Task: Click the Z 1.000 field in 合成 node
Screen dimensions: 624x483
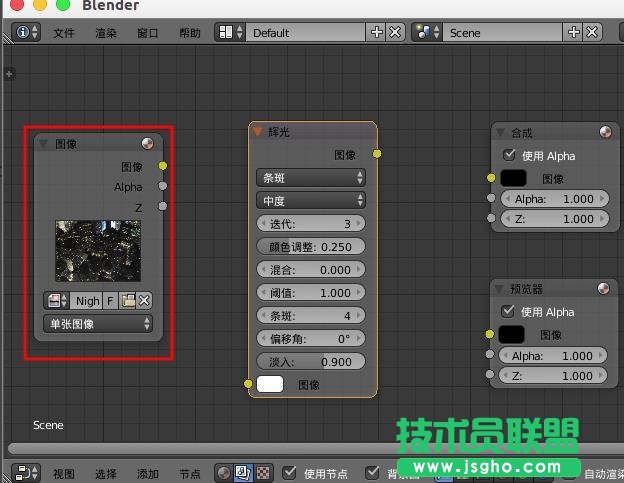Action: click(555, 219)
